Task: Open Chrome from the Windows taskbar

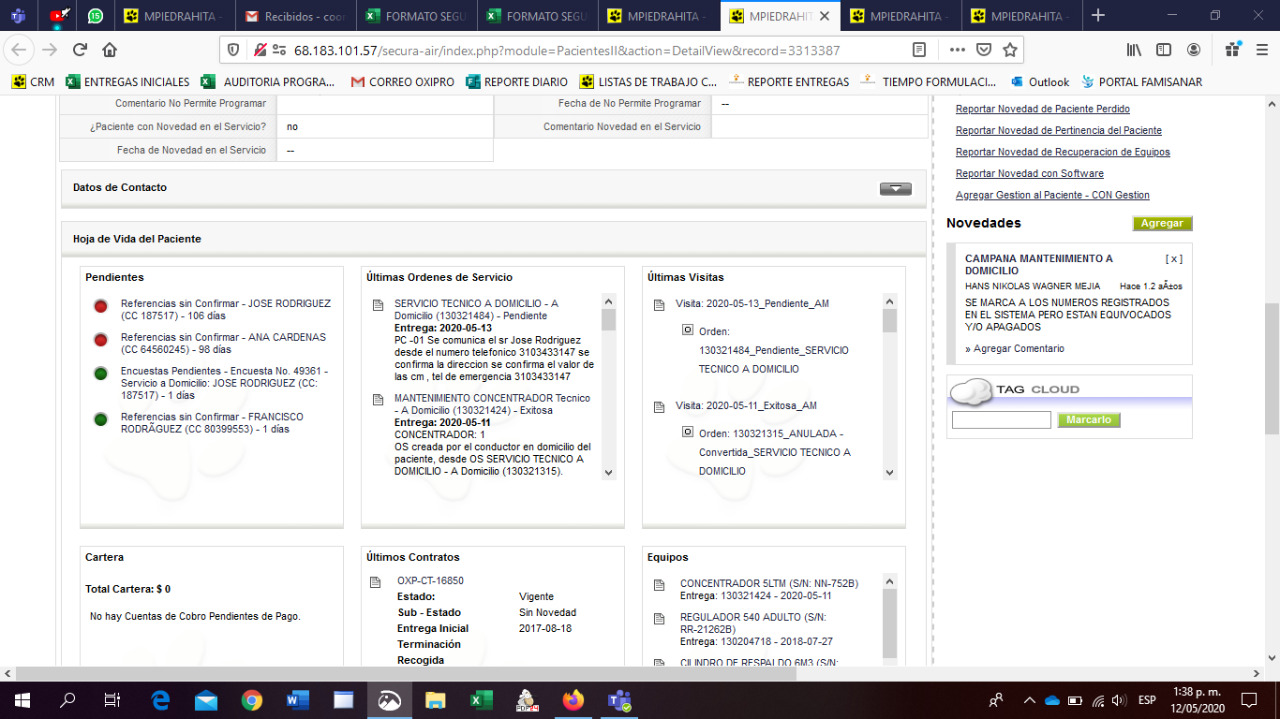Action: [x=251, y=700]
